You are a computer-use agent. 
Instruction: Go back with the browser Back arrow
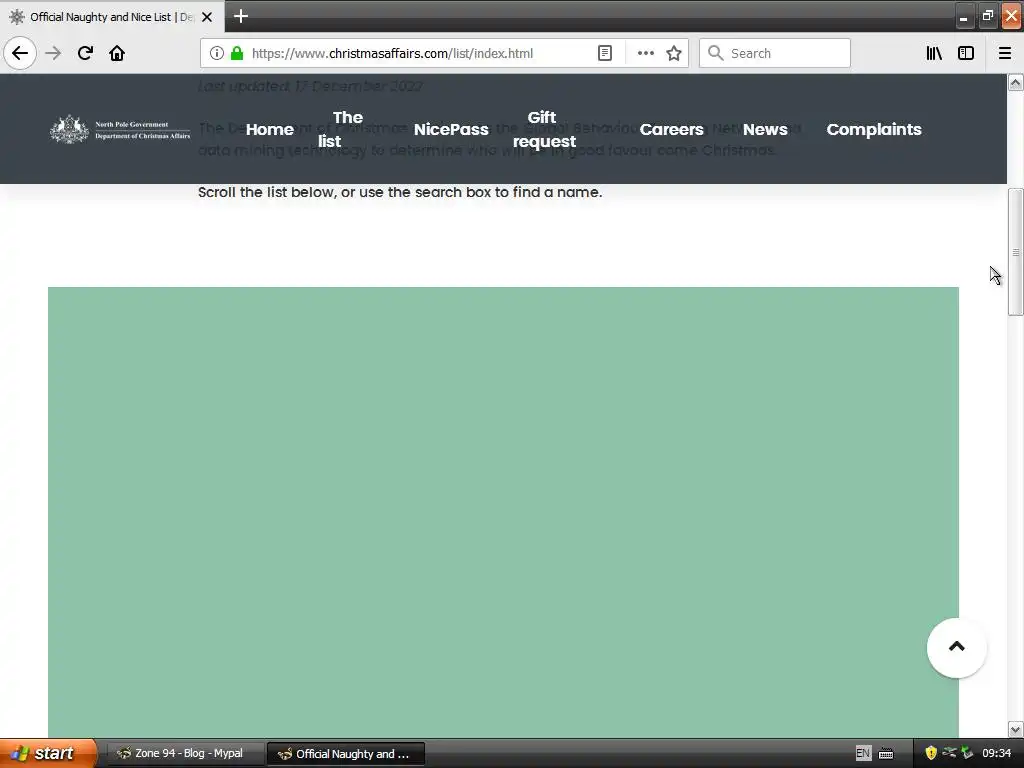pos(20,53)
